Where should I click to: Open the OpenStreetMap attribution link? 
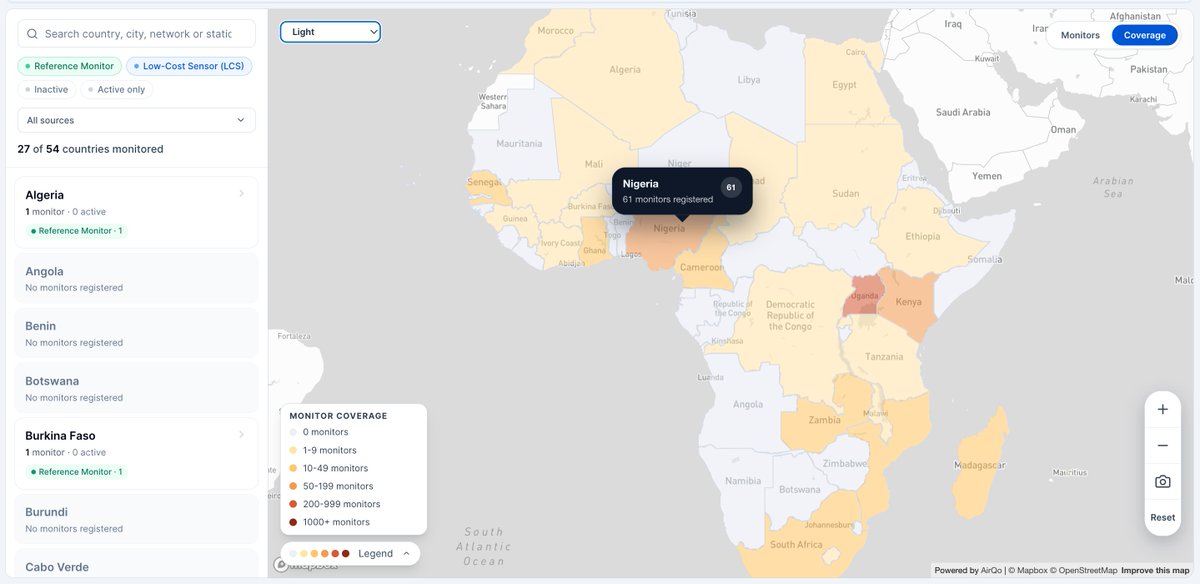tap(1083, 570)
